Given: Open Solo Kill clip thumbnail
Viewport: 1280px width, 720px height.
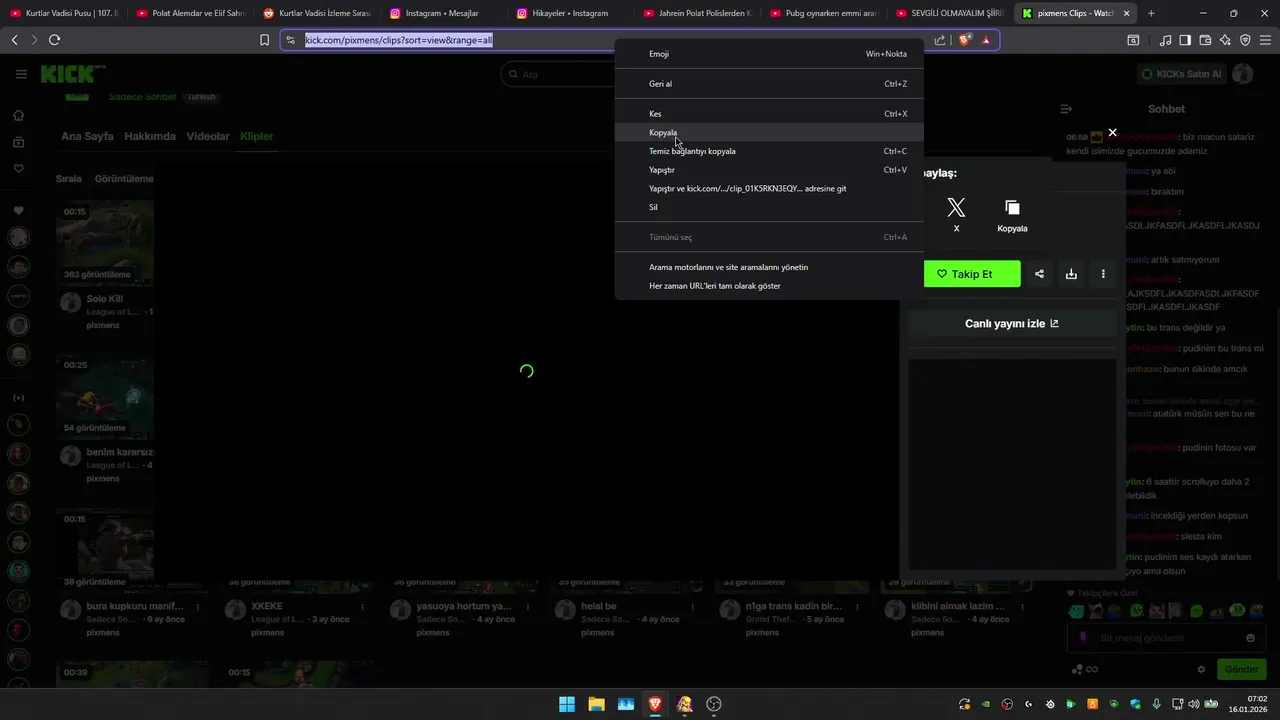Looking at the screenshot, I should tap(105, 242).
